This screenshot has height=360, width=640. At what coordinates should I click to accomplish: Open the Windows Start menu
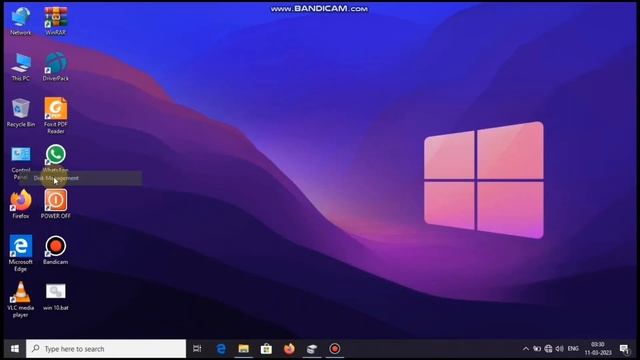tap(15, 349)
